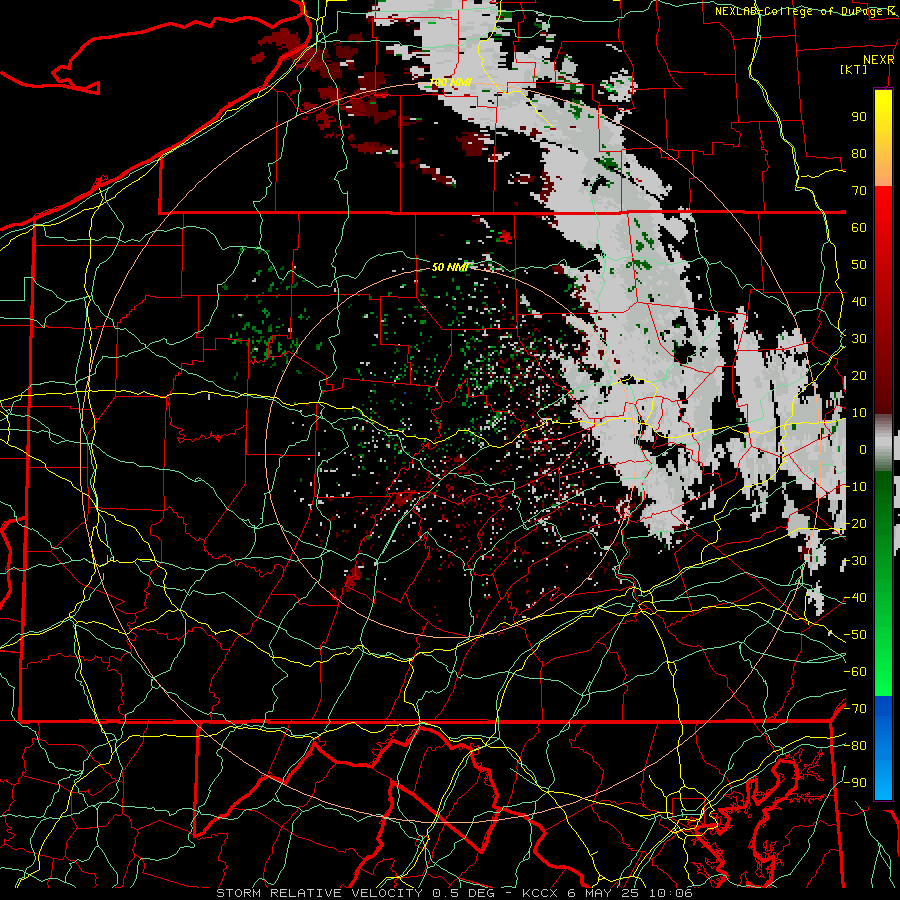Click the Storm Relative Velocity footer caption

(x=455, y=893)
